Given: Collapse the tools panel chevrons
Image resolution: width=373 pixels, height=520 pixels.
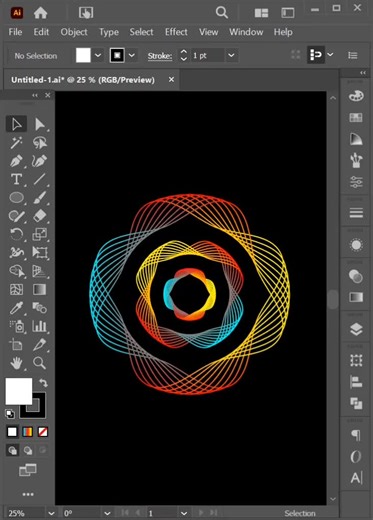Looking at the screenshot, I should (35, 95).
